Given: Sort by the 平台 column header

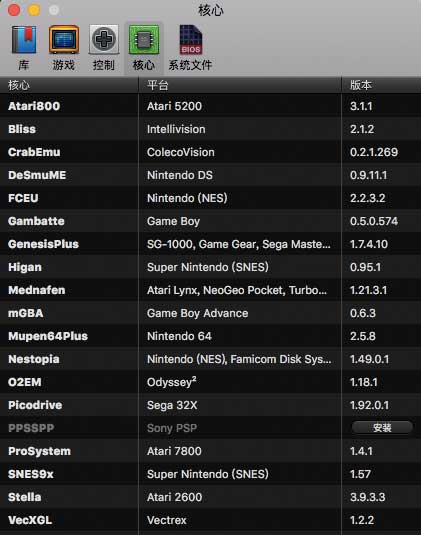Looking at the screenshot, I should (240, 85).
